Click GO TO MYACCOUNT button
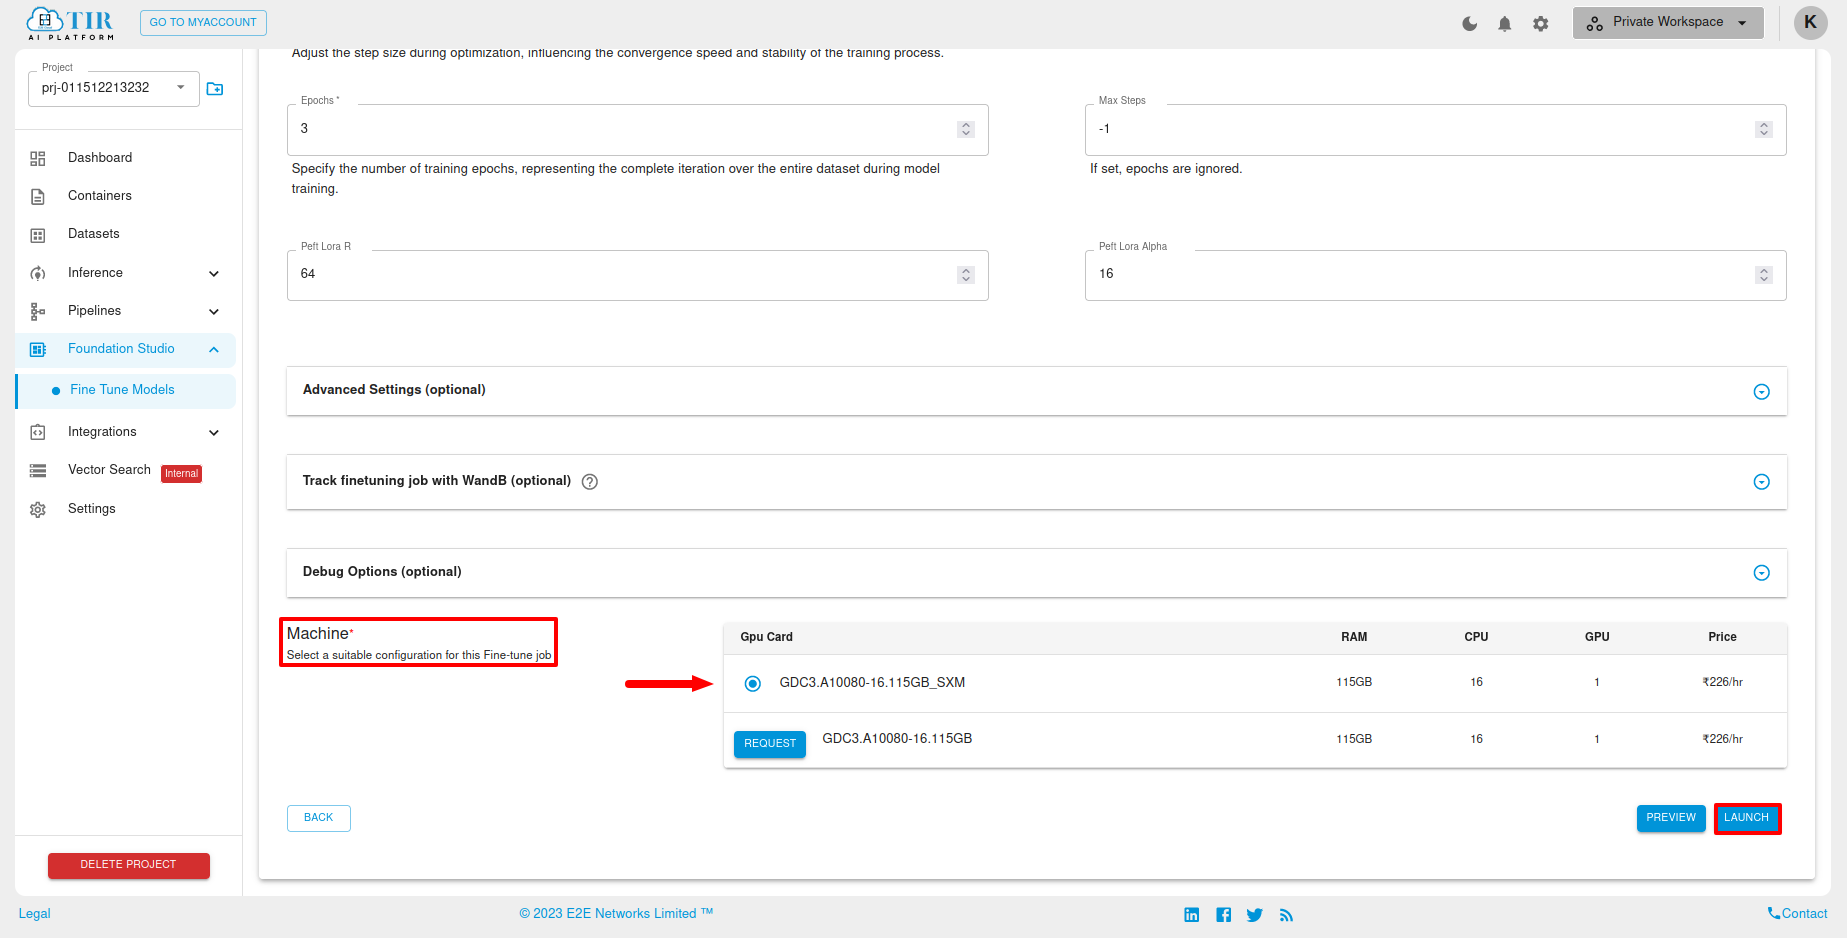Image resolution: width=1847 pixels, height=938 pixels. coord(203,22)
